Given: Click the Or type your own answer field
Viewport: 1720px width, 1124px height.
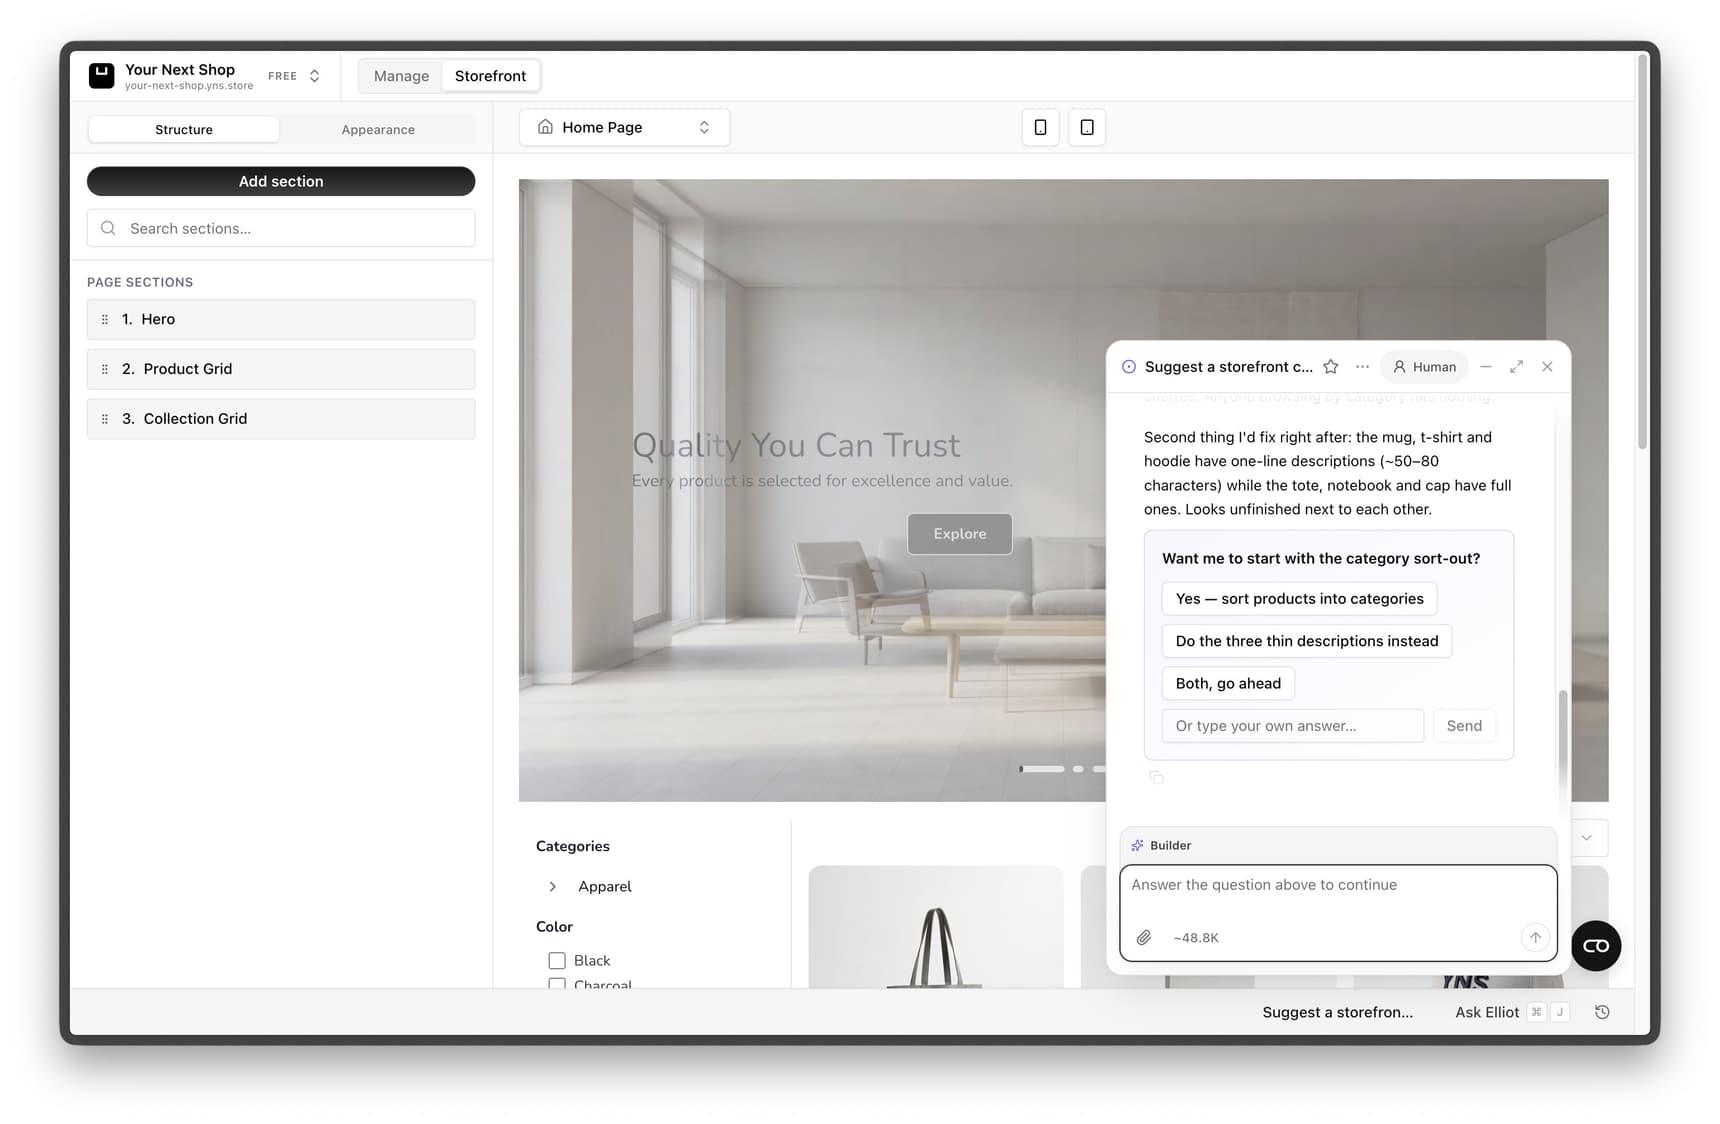Looking at the screenshot, I should 1293,726.
